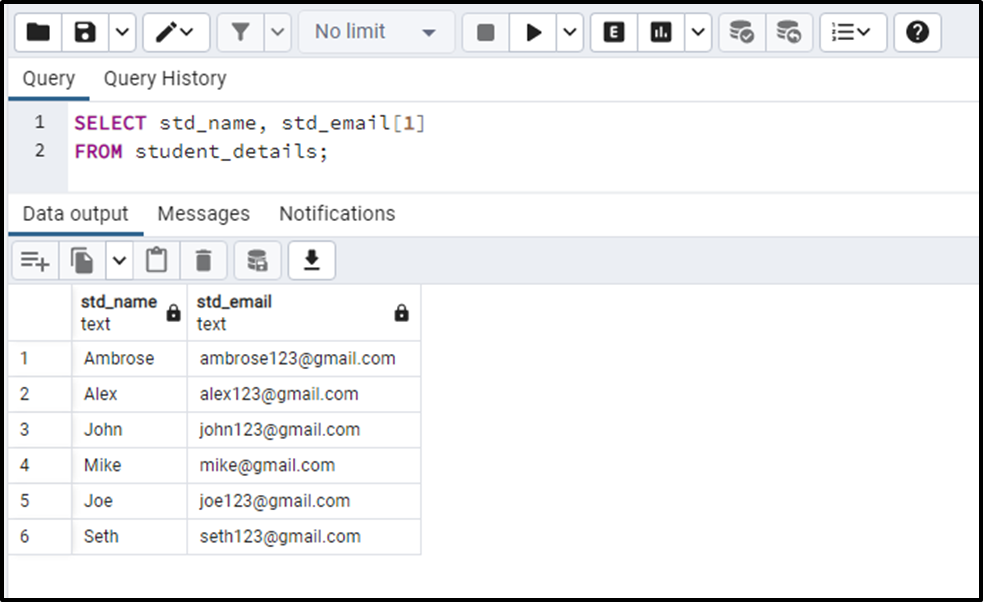Stop the running query
Viewport: 983px width, 602px height.
pos(485,32)
